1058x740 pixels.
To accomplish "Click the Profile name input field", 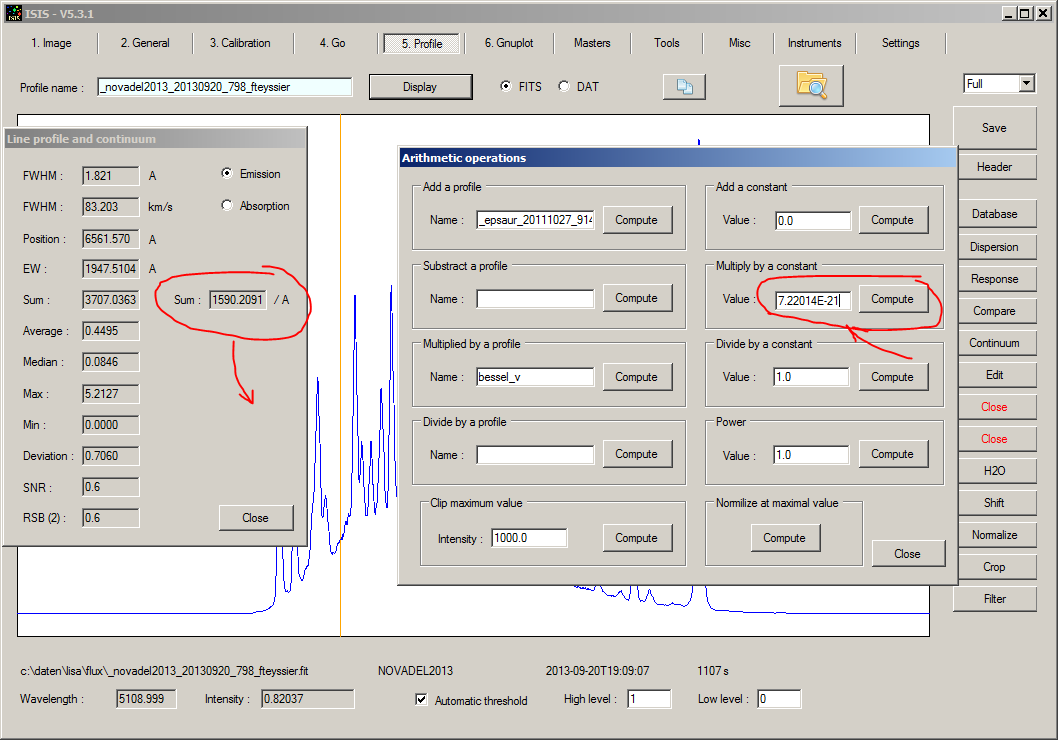I will 224,87.
